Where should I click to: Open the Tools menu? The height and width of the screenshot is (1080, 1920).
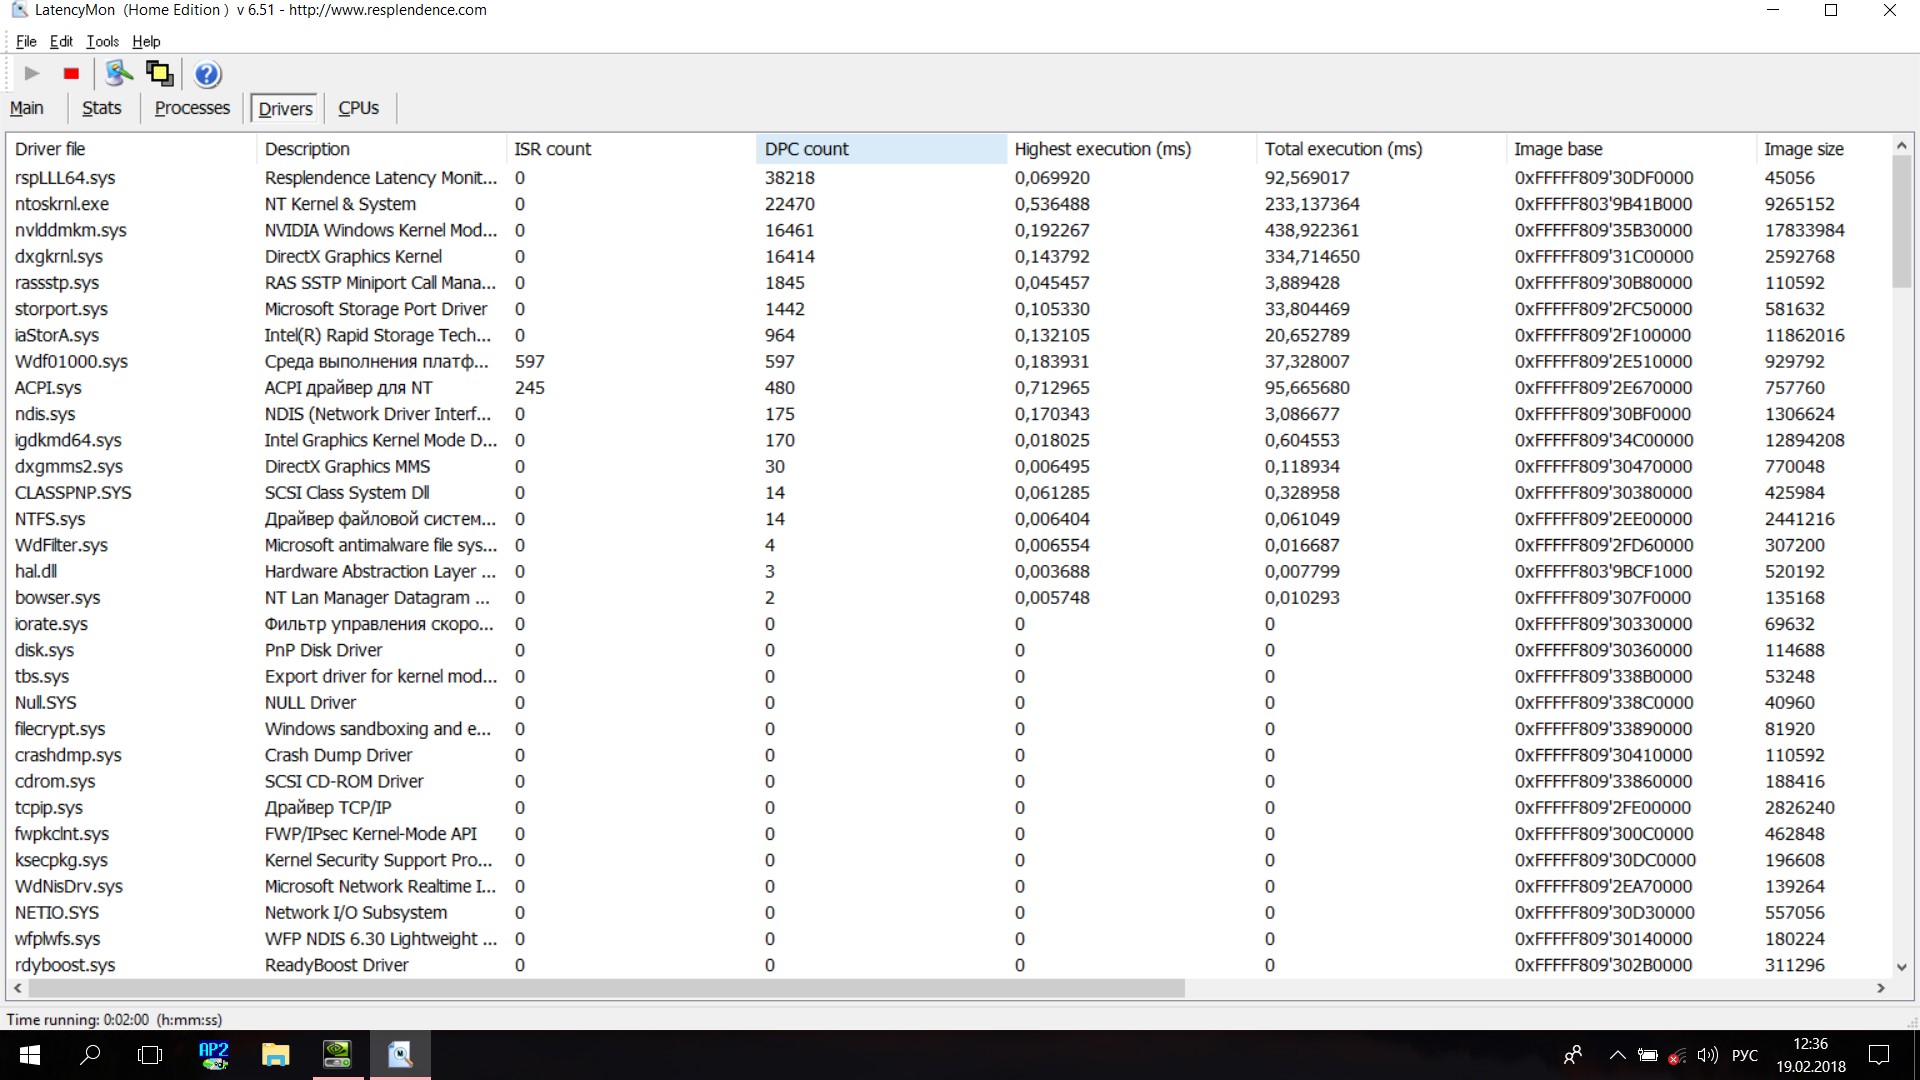tap(102, 41)
